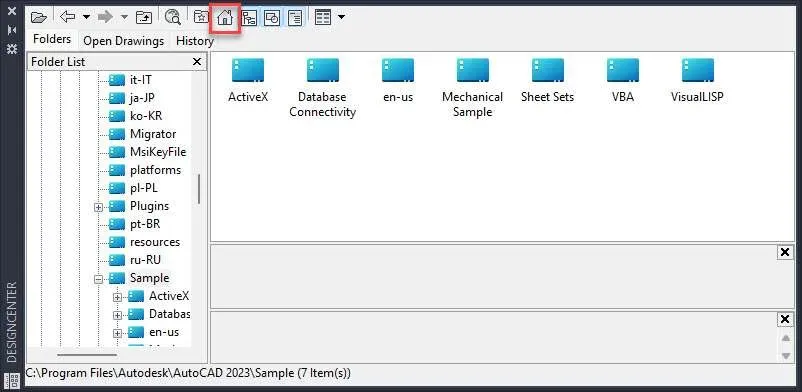Switch to the Folders tab

(52, 39)
